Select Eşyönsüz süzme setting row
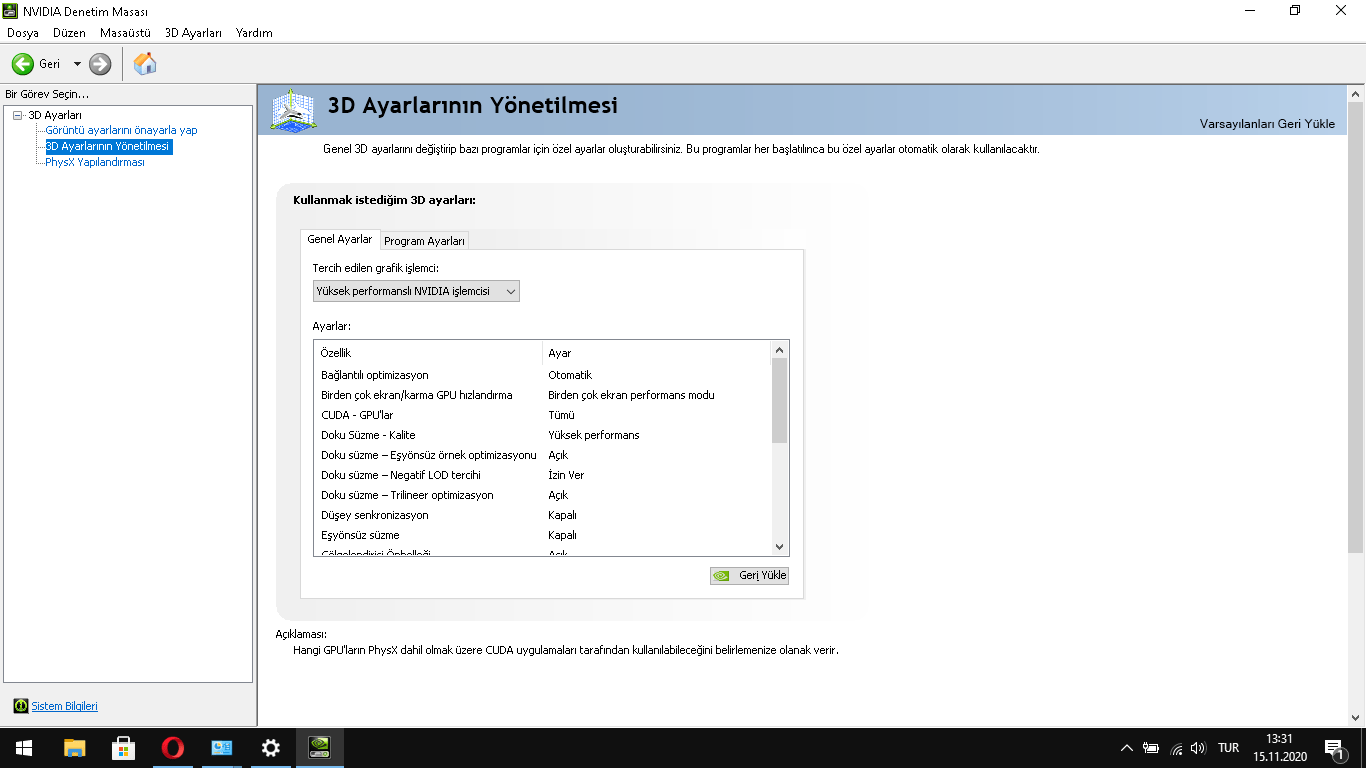 coord(543,535)
